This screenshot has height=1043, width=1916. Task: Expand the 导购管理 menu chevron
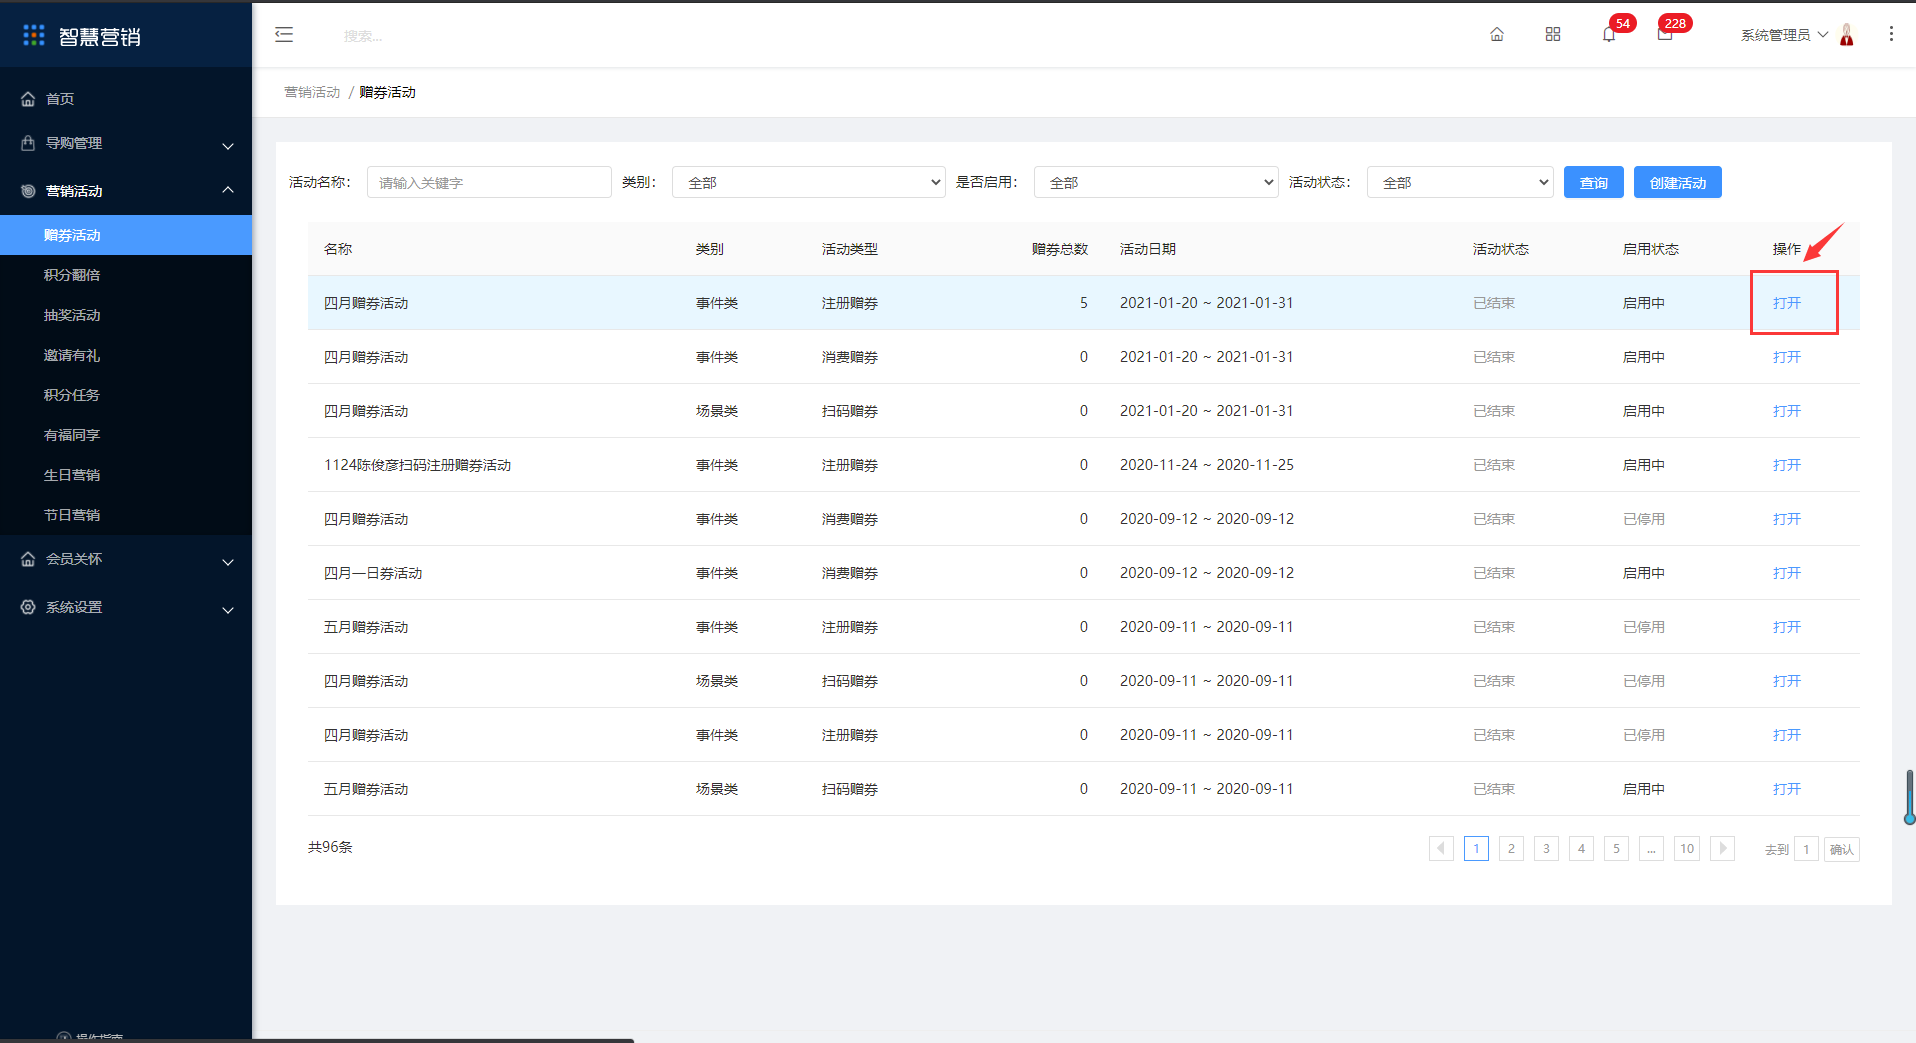pos(228,146)
